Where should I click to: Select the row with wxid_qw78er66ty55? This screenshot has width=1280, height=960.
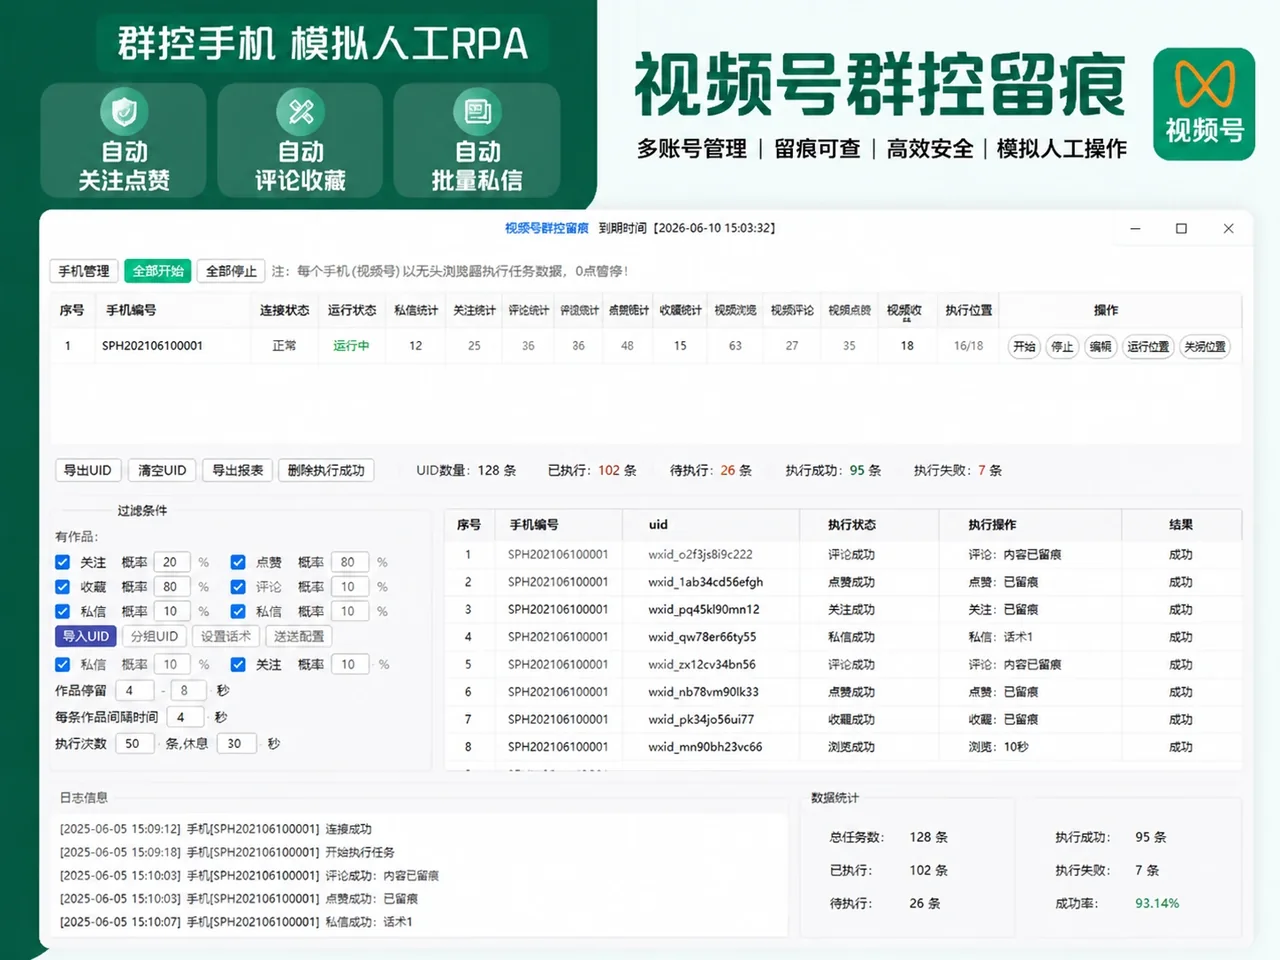click(x=843, y=636)
